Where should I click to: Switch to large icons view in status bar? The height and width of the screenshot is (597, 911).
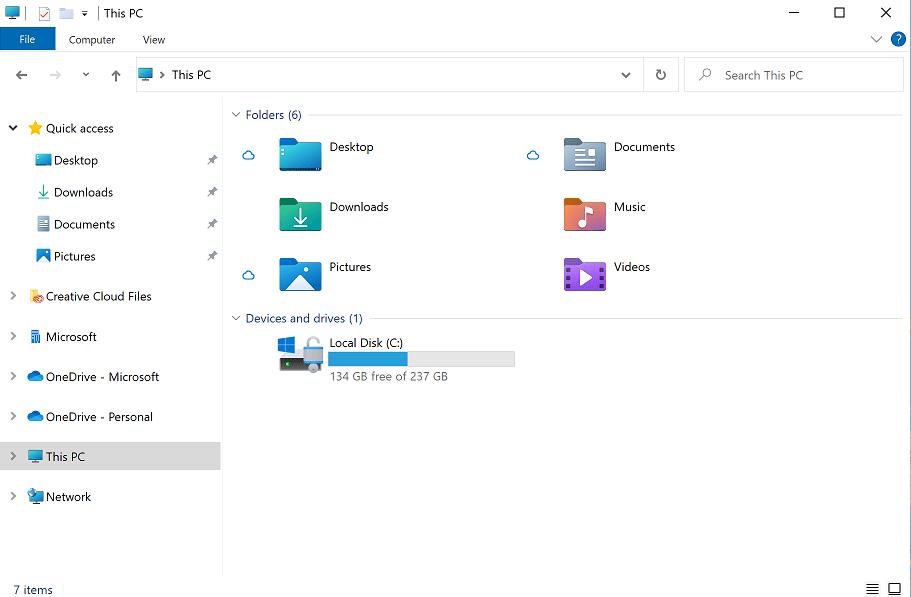click(x=894, y=589)
